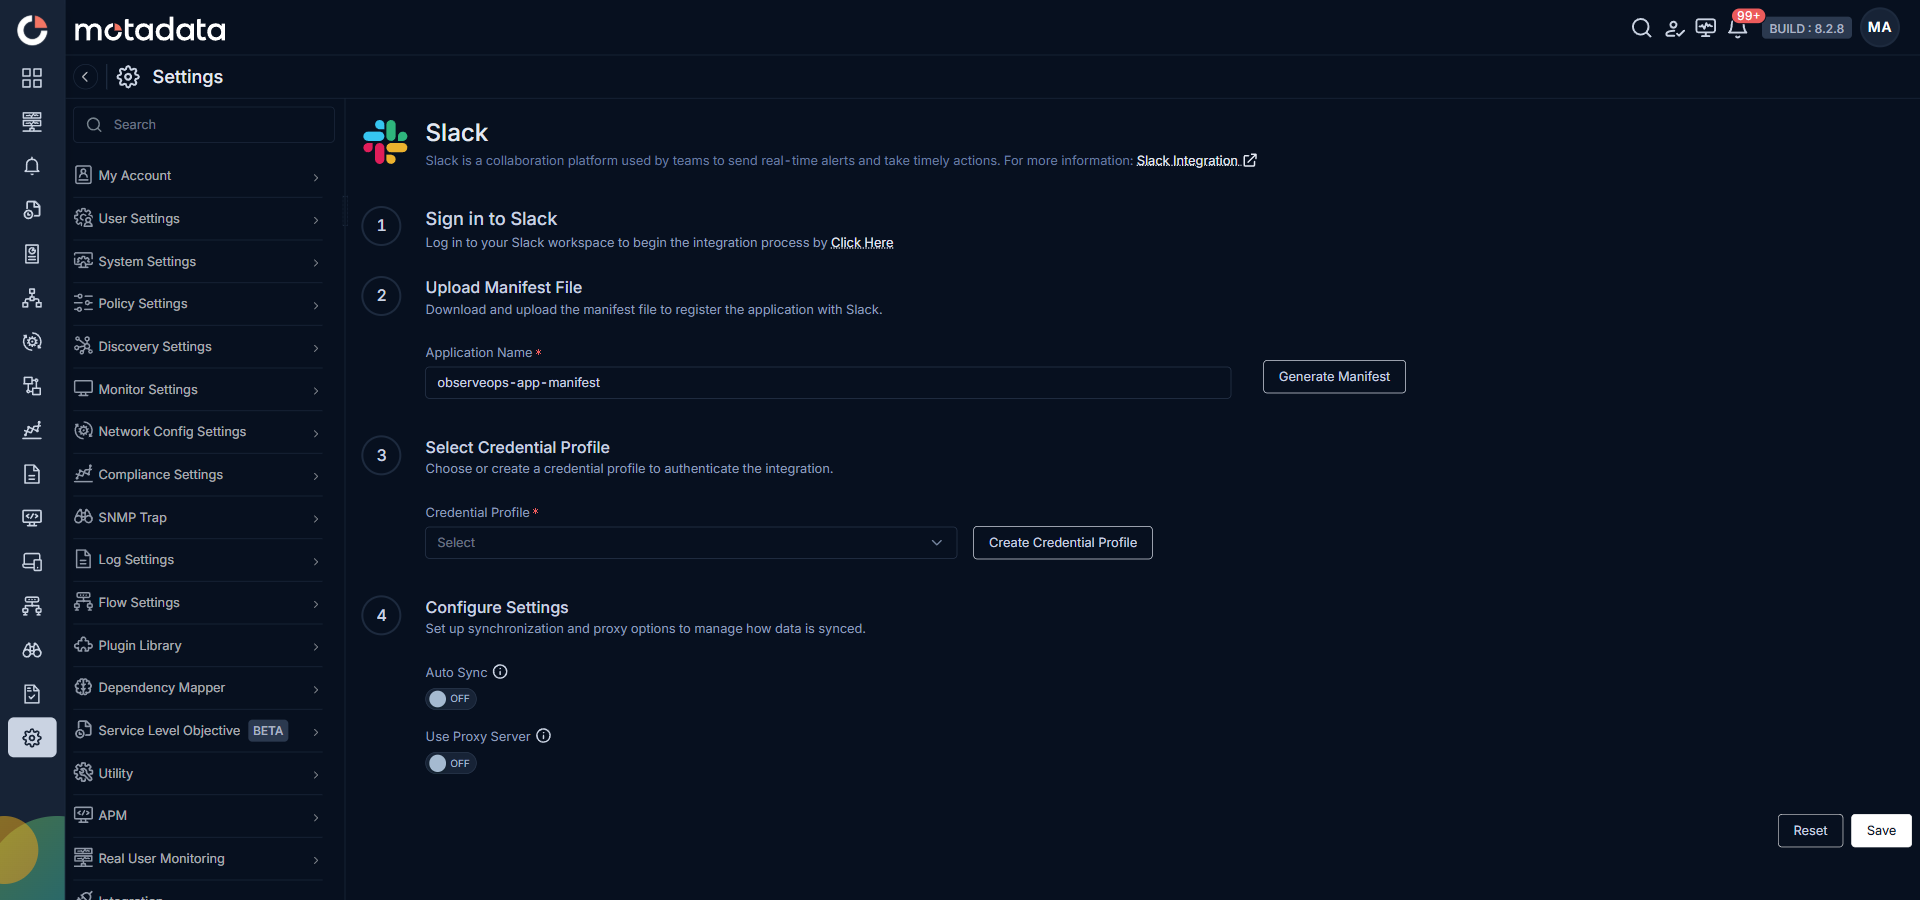Open the stacked server icon in left rail
1920x900 pixels.
(32, 122)
